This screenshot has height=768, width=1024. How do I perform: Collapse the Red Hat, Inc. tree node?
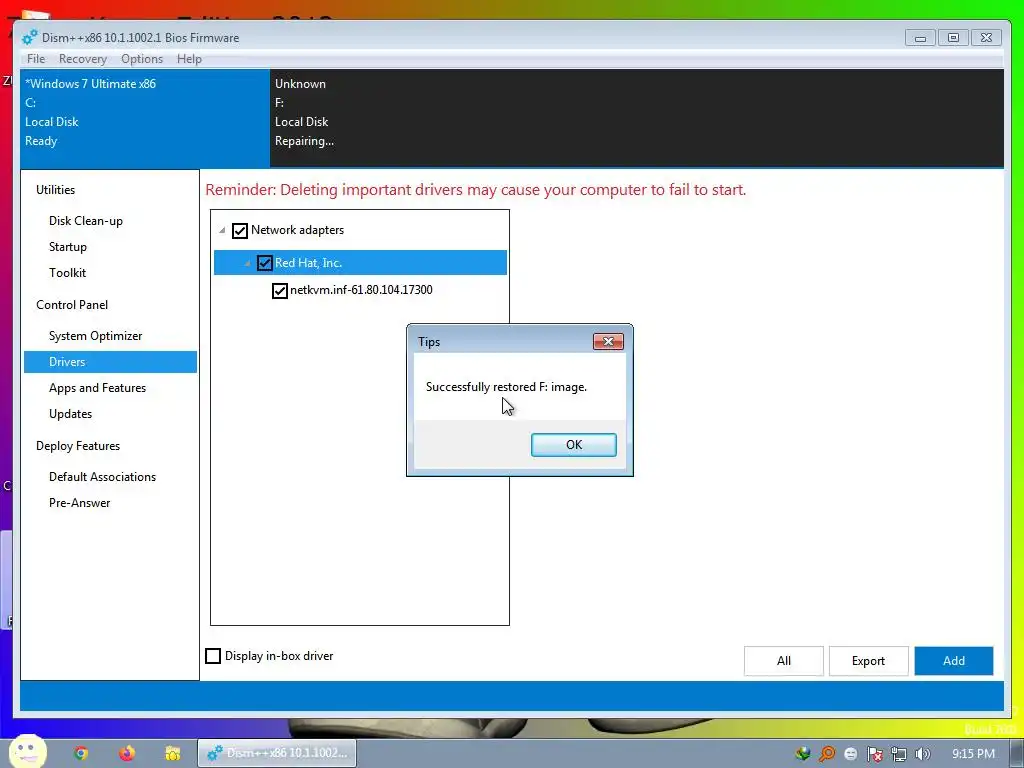(x=248, y=263)
